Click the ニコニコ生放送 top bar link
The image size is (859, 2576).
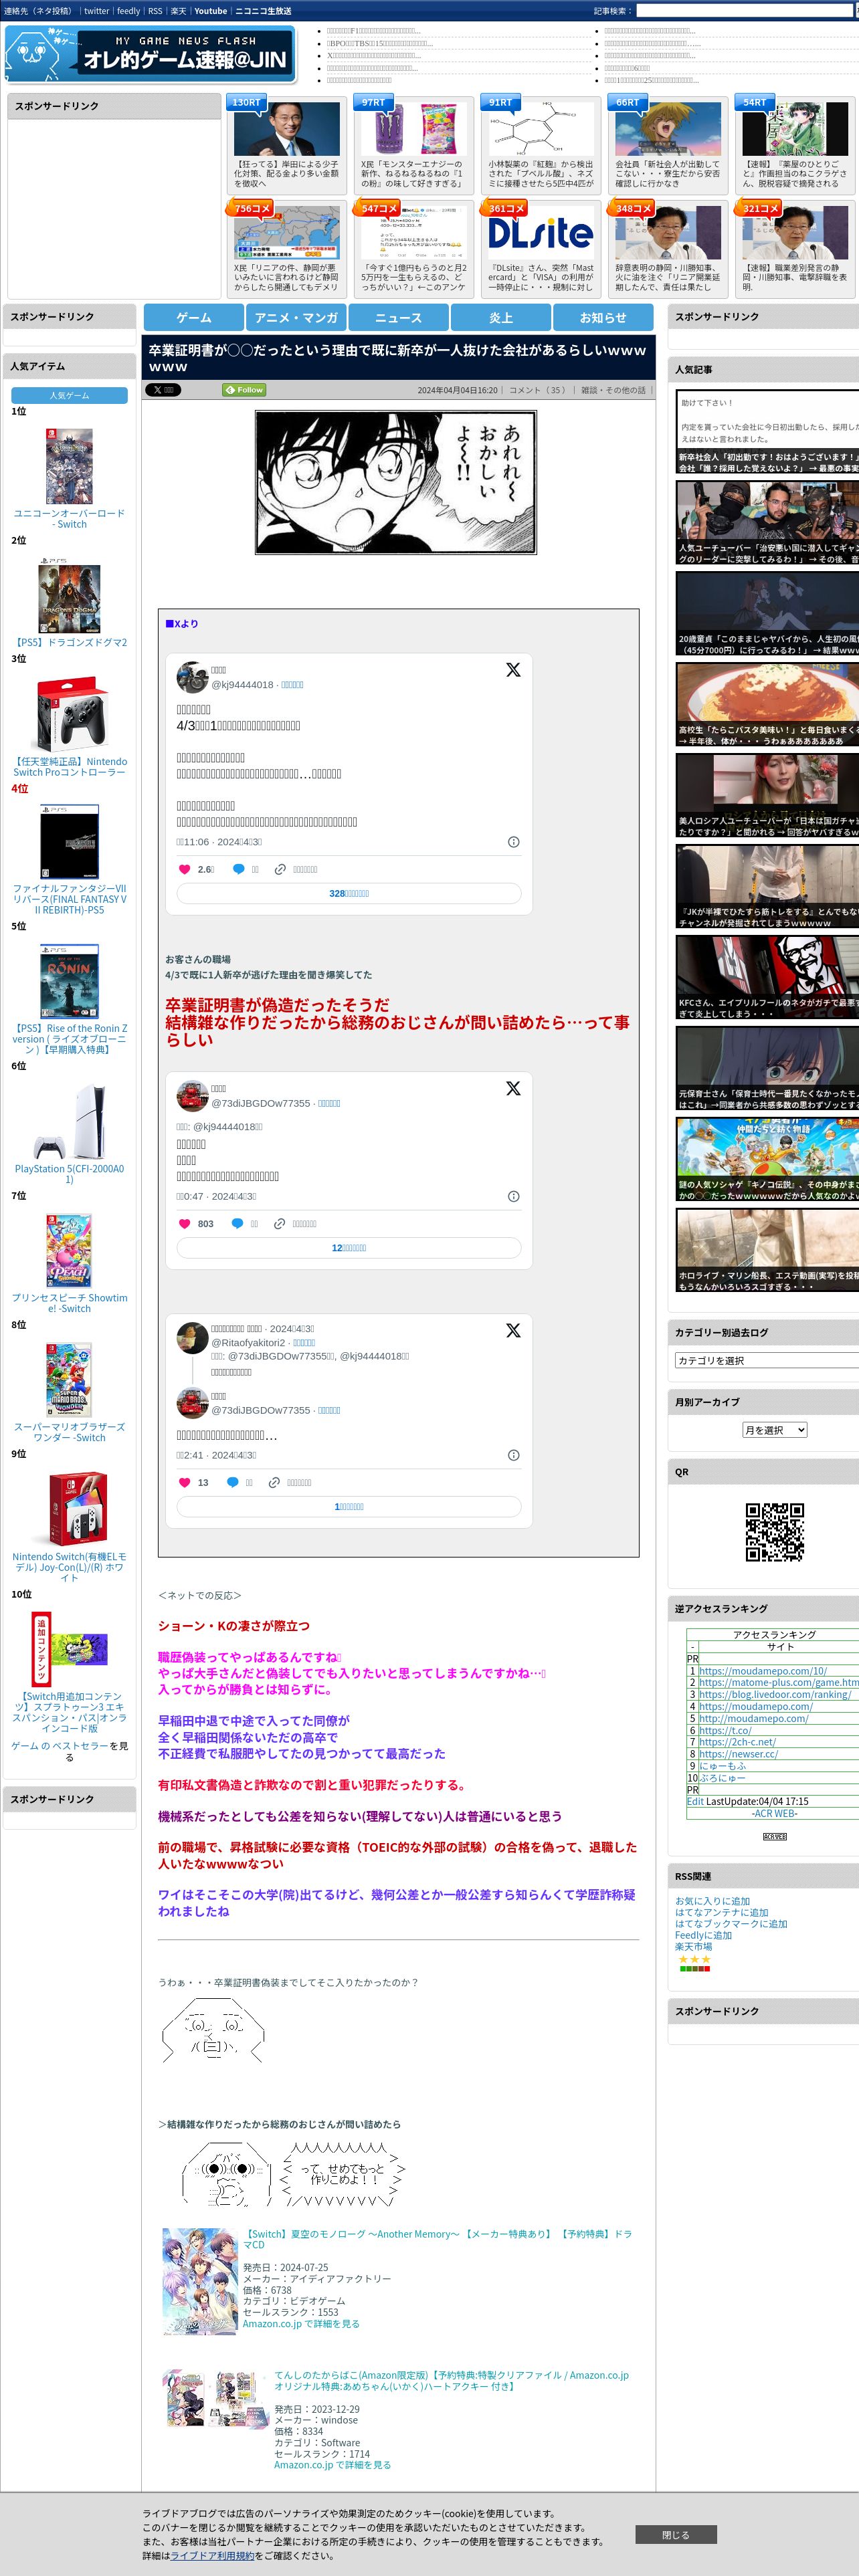(x=263, y=11)
